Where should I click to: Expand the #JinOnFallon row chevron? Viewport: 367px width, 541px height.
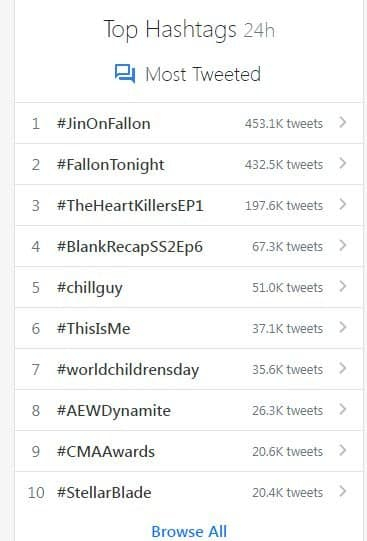point(343,122)
